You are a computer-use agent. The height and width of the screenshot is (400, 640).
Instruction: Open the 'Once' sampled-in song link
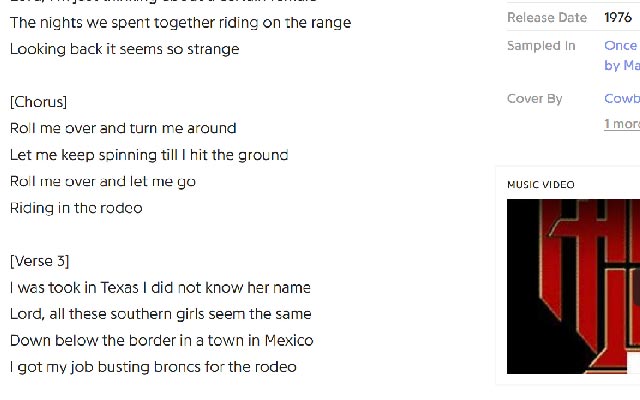click(x=622, y=45)
